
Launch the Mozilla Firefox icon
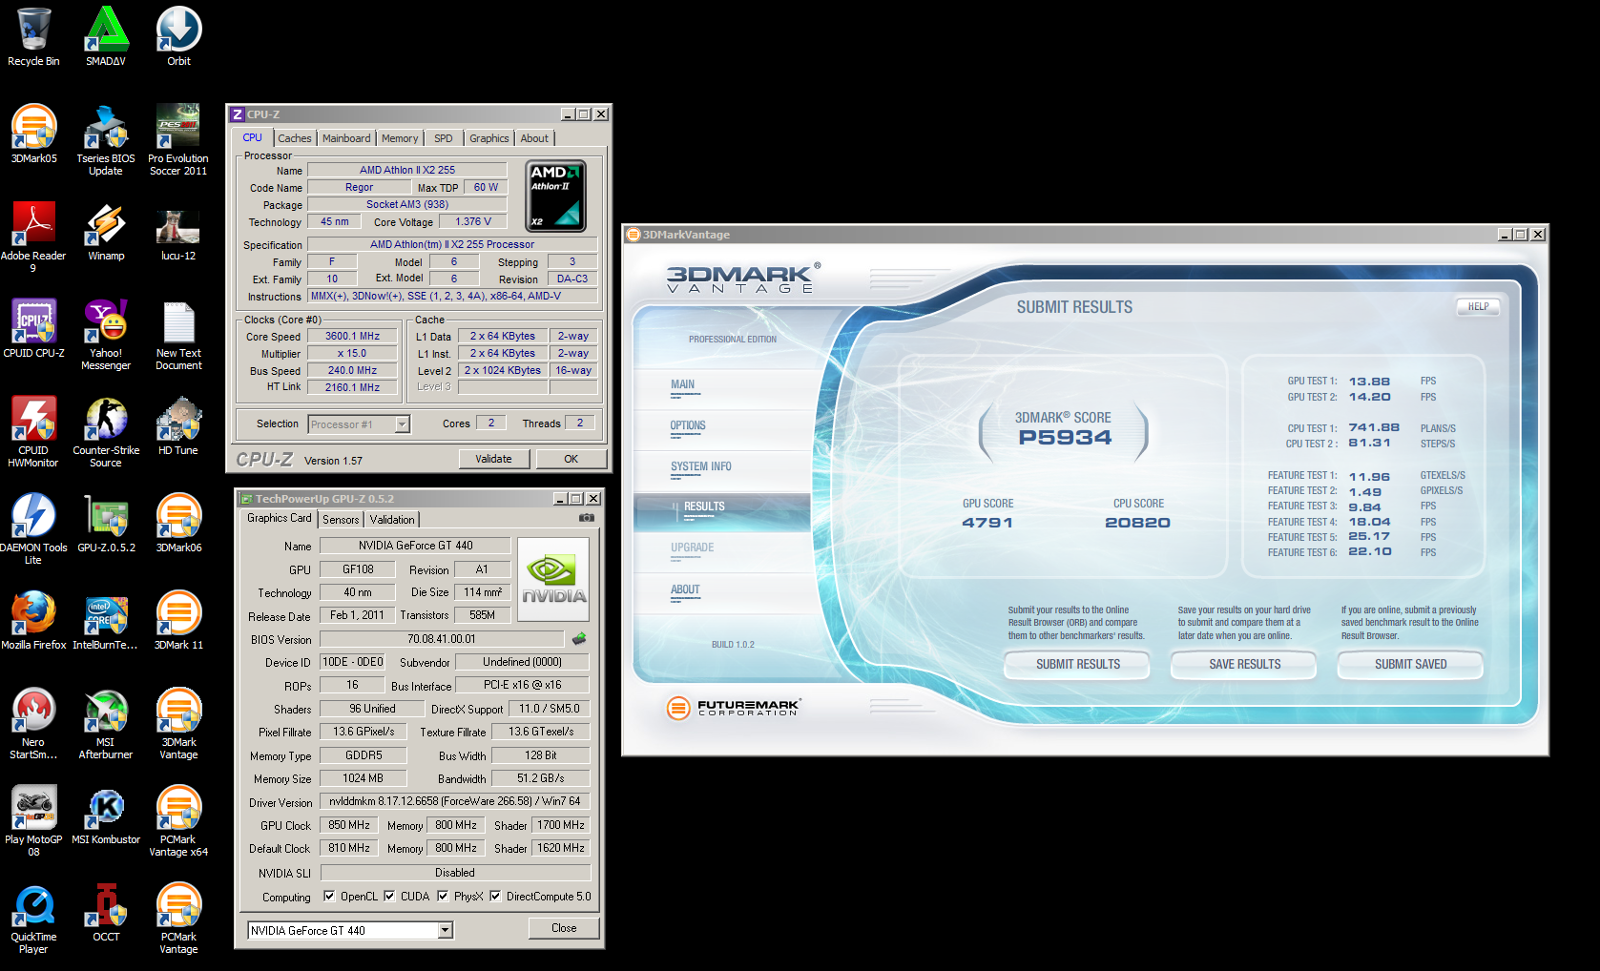point(33,619)
